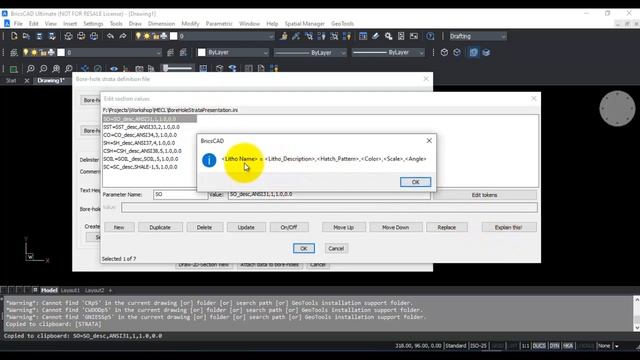
Task: Toggle the lock icon in second-row layer control
Action: tap(42, 52)
